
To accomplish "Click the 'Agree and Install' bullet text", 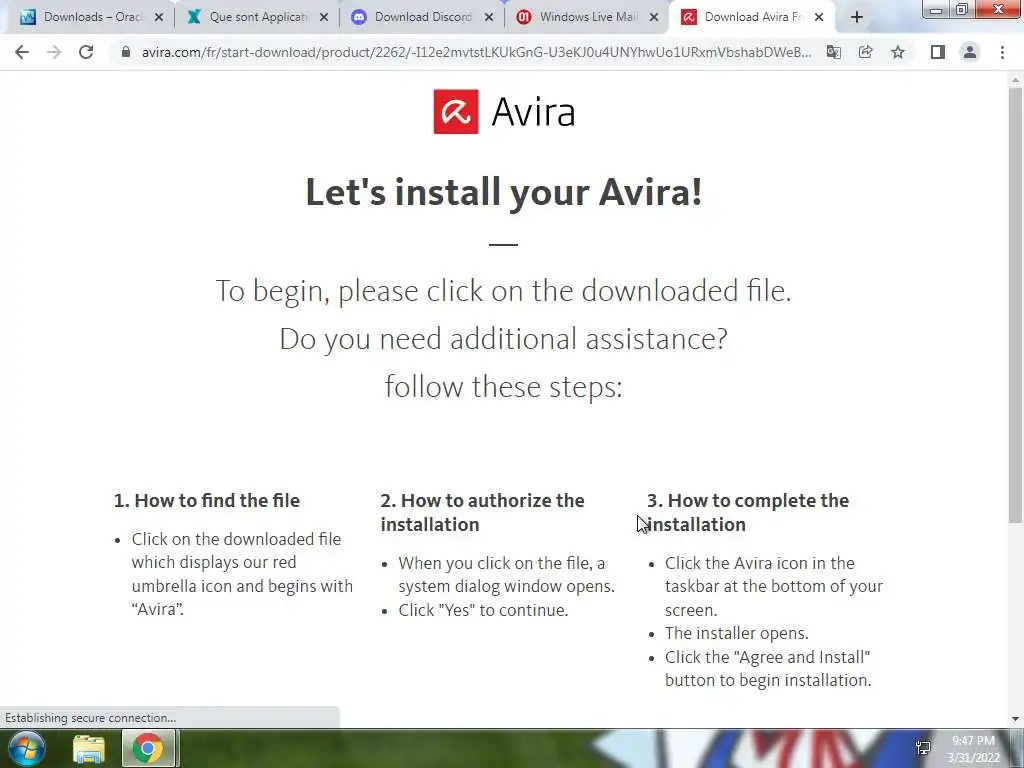I will coord(768,669).
